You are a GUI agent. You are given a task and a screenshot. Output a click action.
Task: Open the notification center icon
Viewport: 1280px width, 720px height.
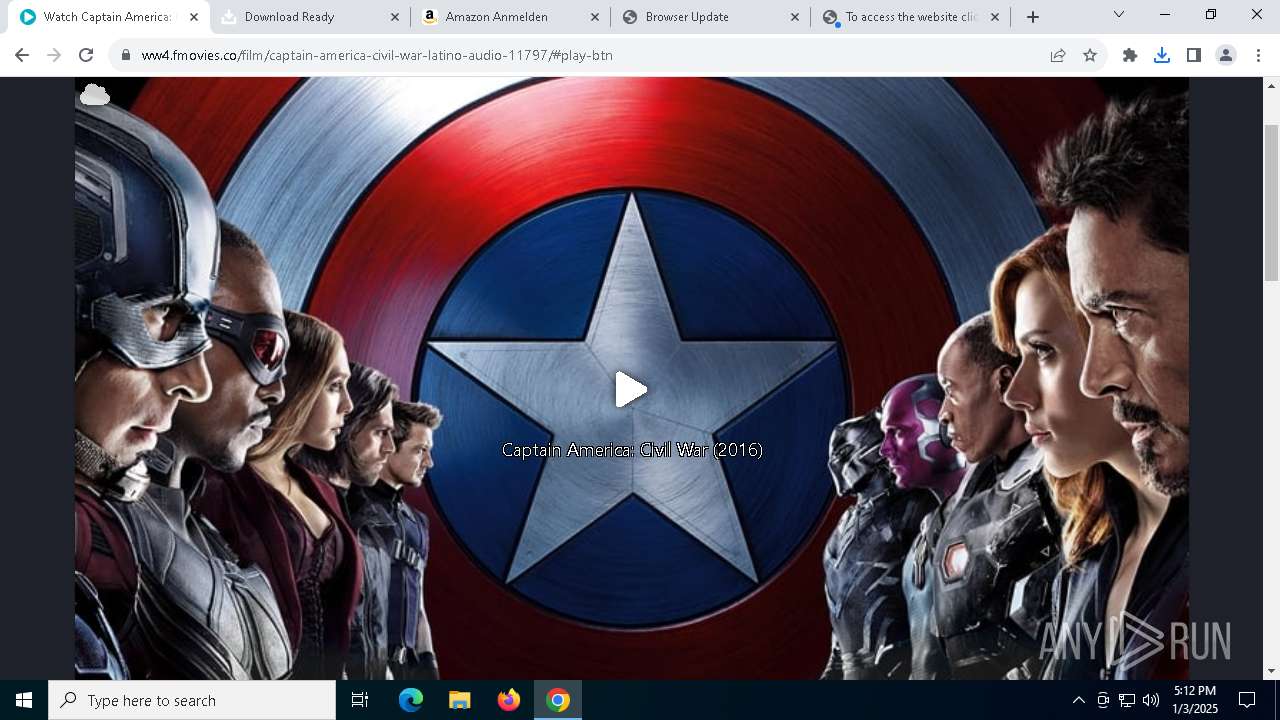point(1247,700)
